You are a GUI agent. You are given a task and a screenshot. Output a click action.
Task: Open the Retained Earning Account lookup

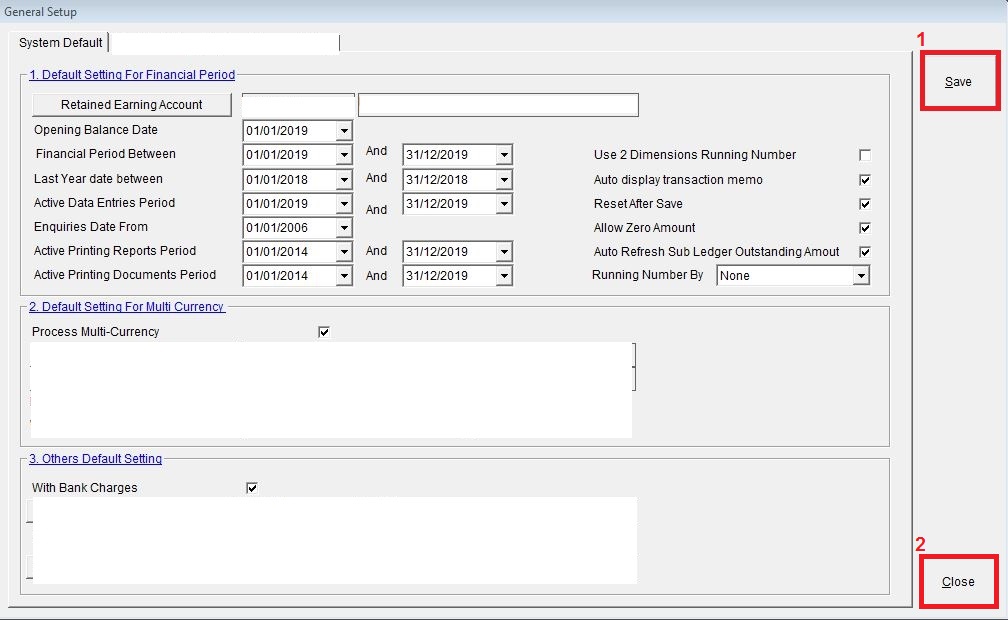[132, 105]
